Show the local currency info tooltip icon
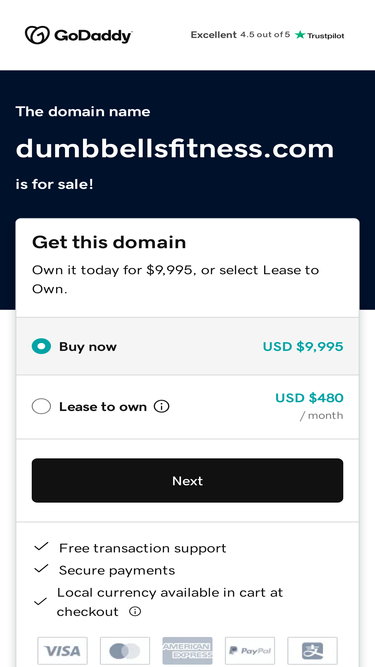 [135, 612]
